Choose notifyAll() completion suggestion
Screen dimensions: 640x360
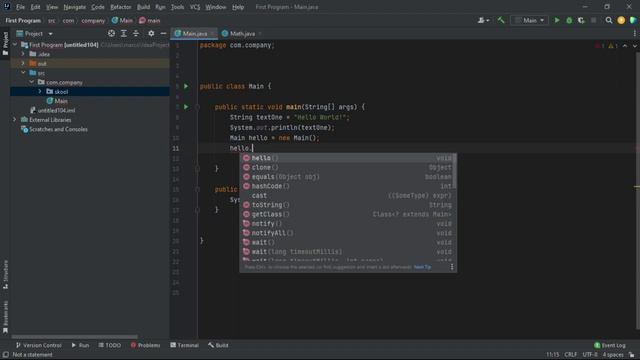coord(347,233)
